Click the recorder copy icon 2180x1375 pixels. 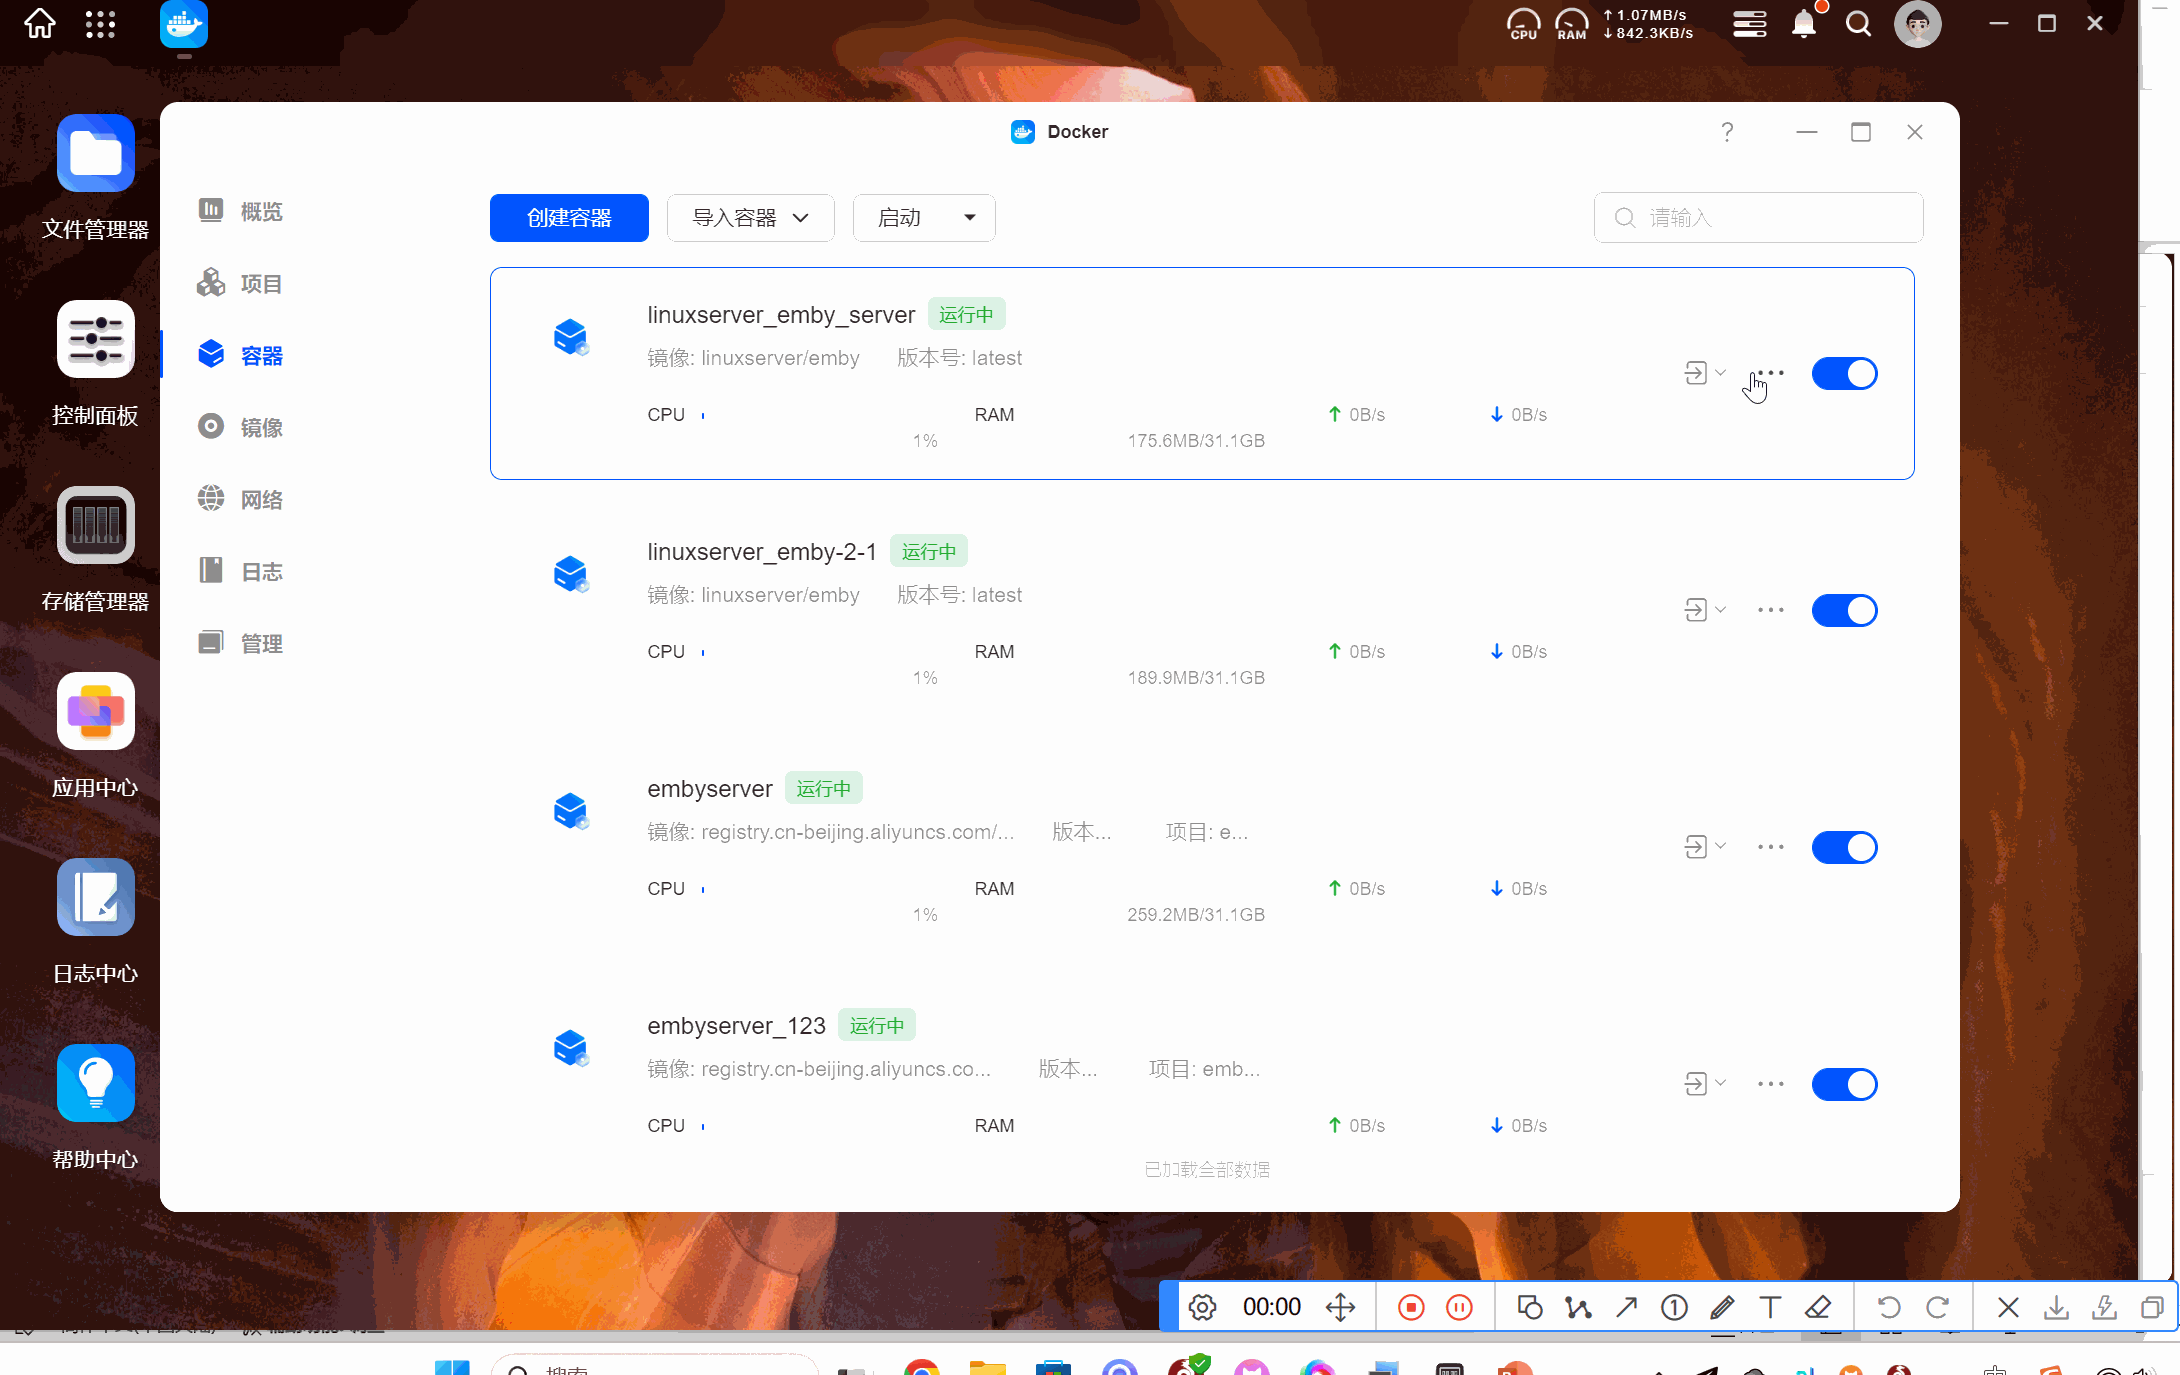point(2152,1307)
